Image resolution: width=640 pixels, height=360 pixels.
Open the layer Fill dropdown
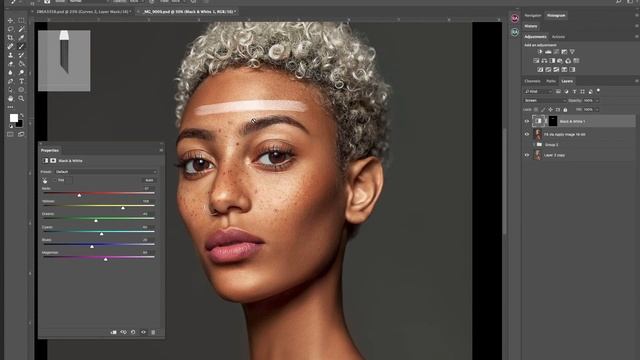click(x=597, y=110)
